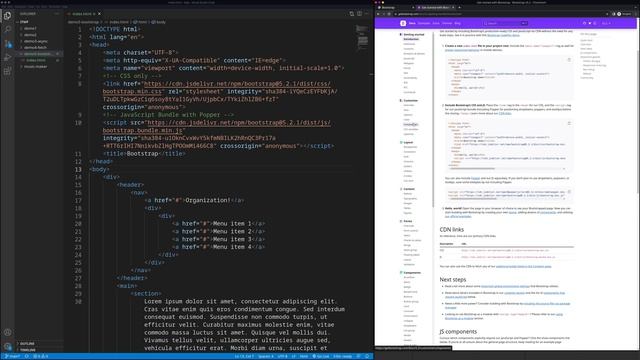This screenshot has height=360, width=640.
Task: Switch to the index.html editor tab
Action: [x=82, y=14]
